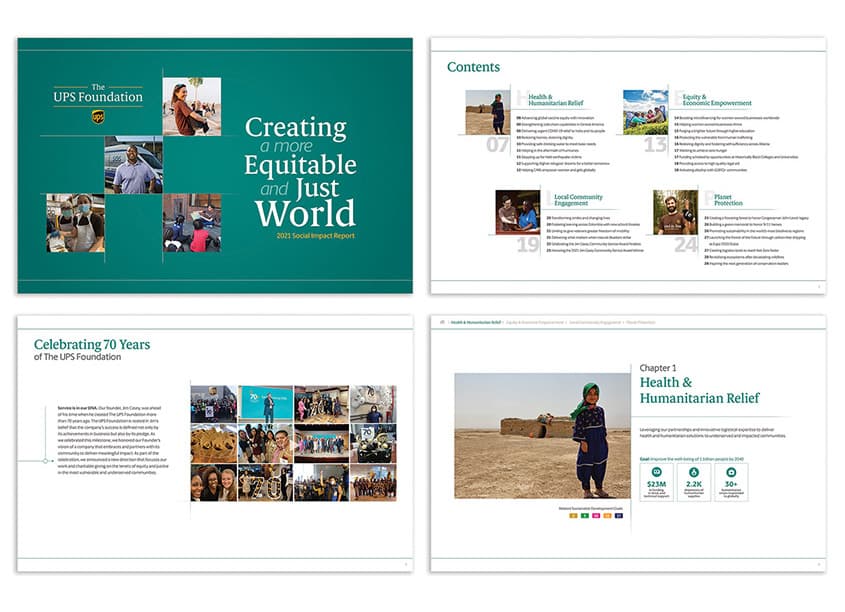Click the icon above the $23M stat

point(656,472)
